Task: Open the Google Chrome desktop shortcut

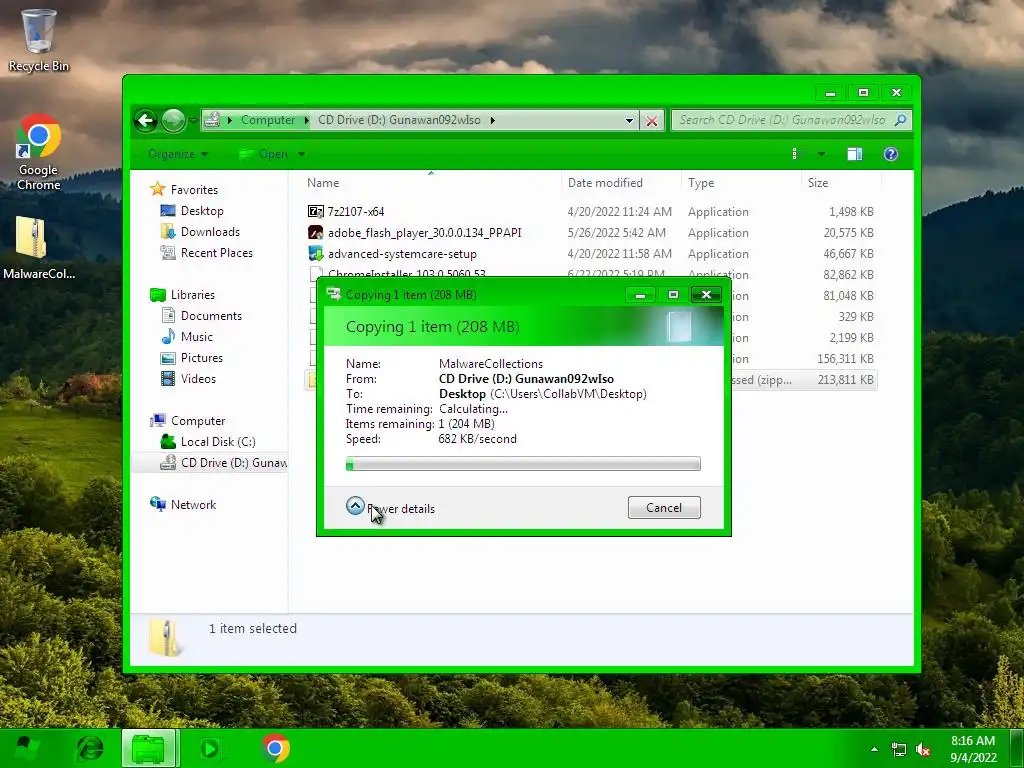Action: click(x=39, y=152)
